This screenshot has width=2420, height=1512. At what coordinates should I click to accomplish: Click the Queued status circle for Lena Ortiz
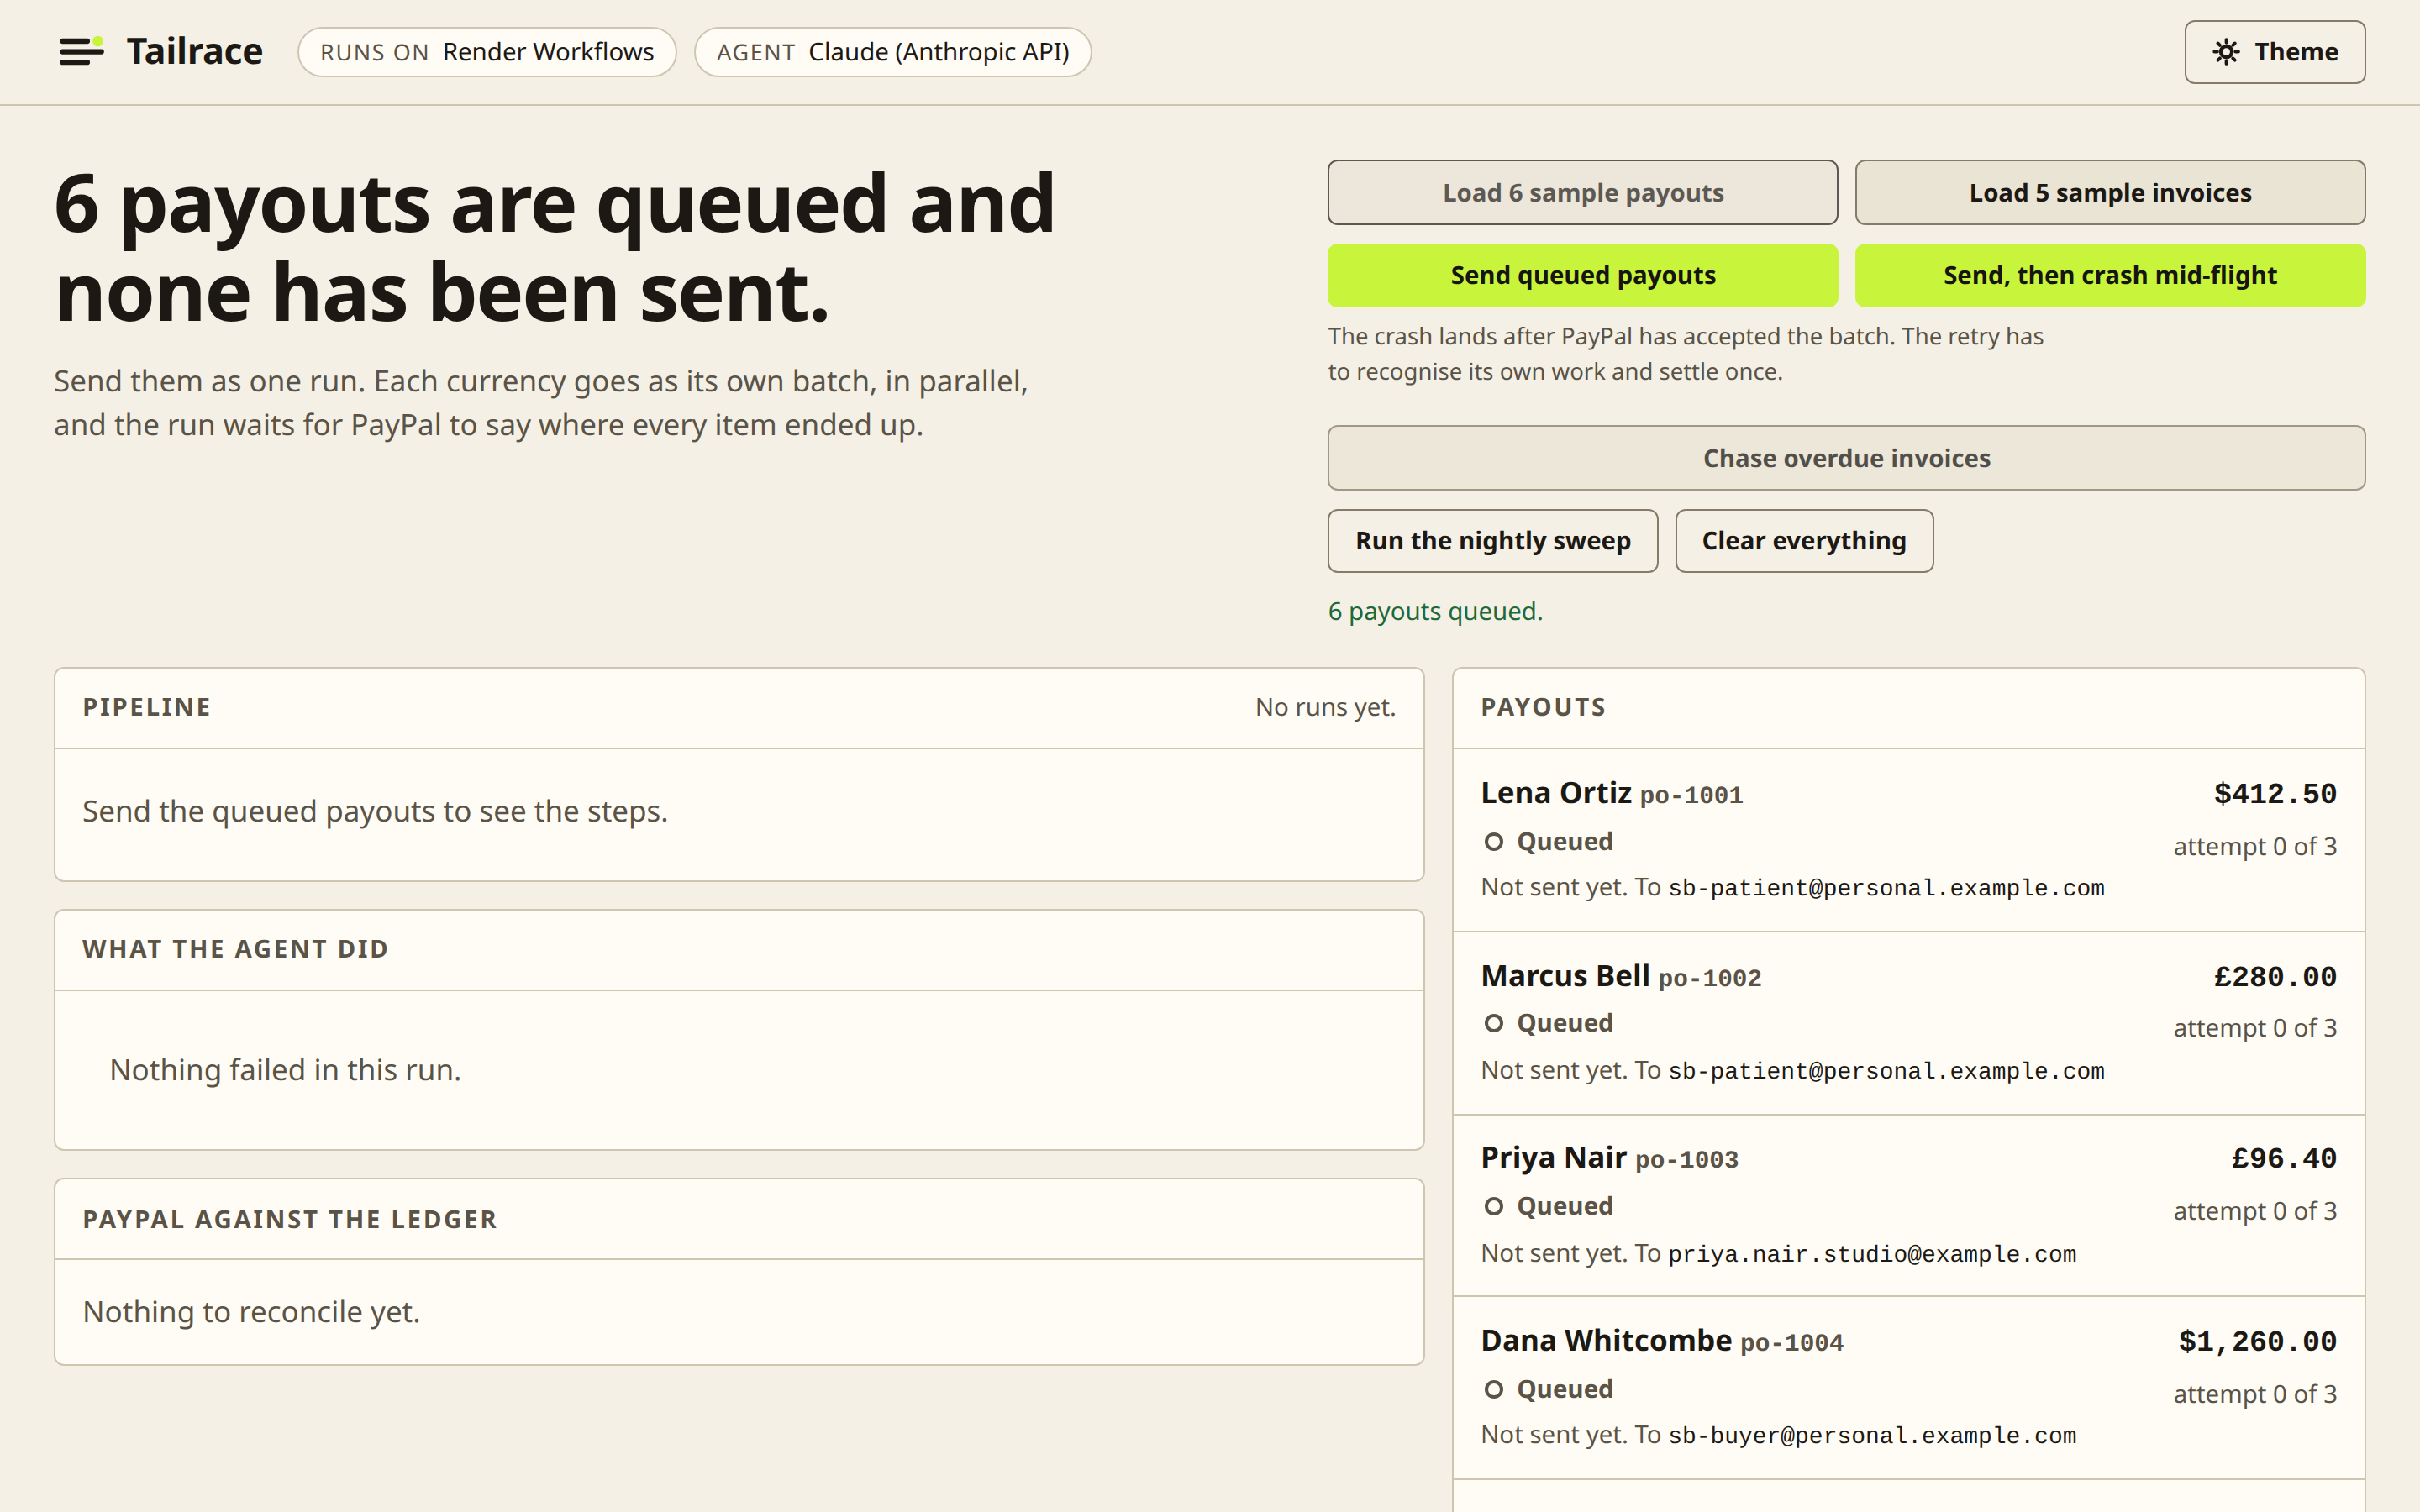tap(1493, 842)
